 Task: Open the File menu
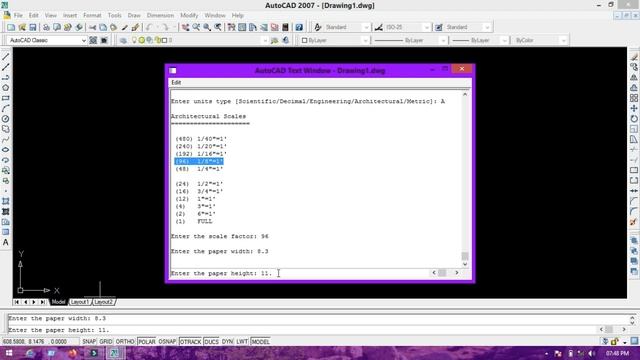[x=18, y=16]
